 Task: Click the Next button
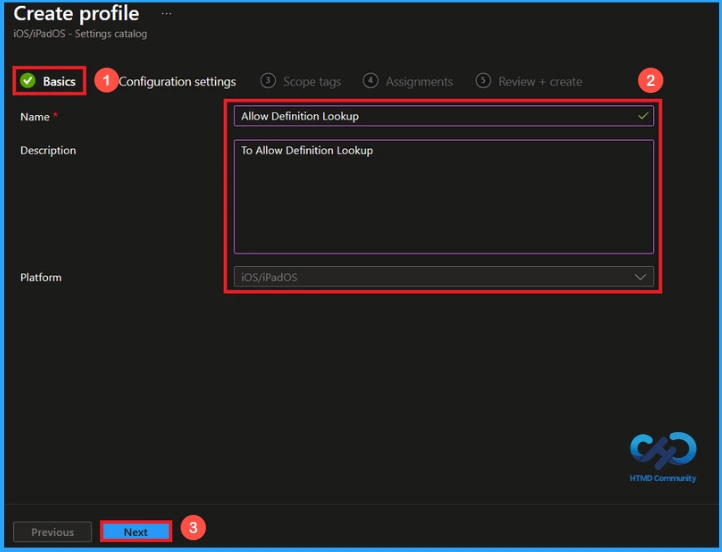pos(136,532)
